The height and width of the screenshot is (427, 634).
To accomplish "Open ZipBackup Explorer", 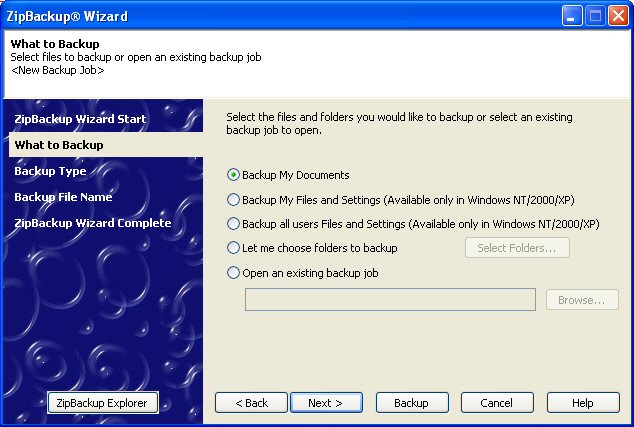I will tap(103, 403).
